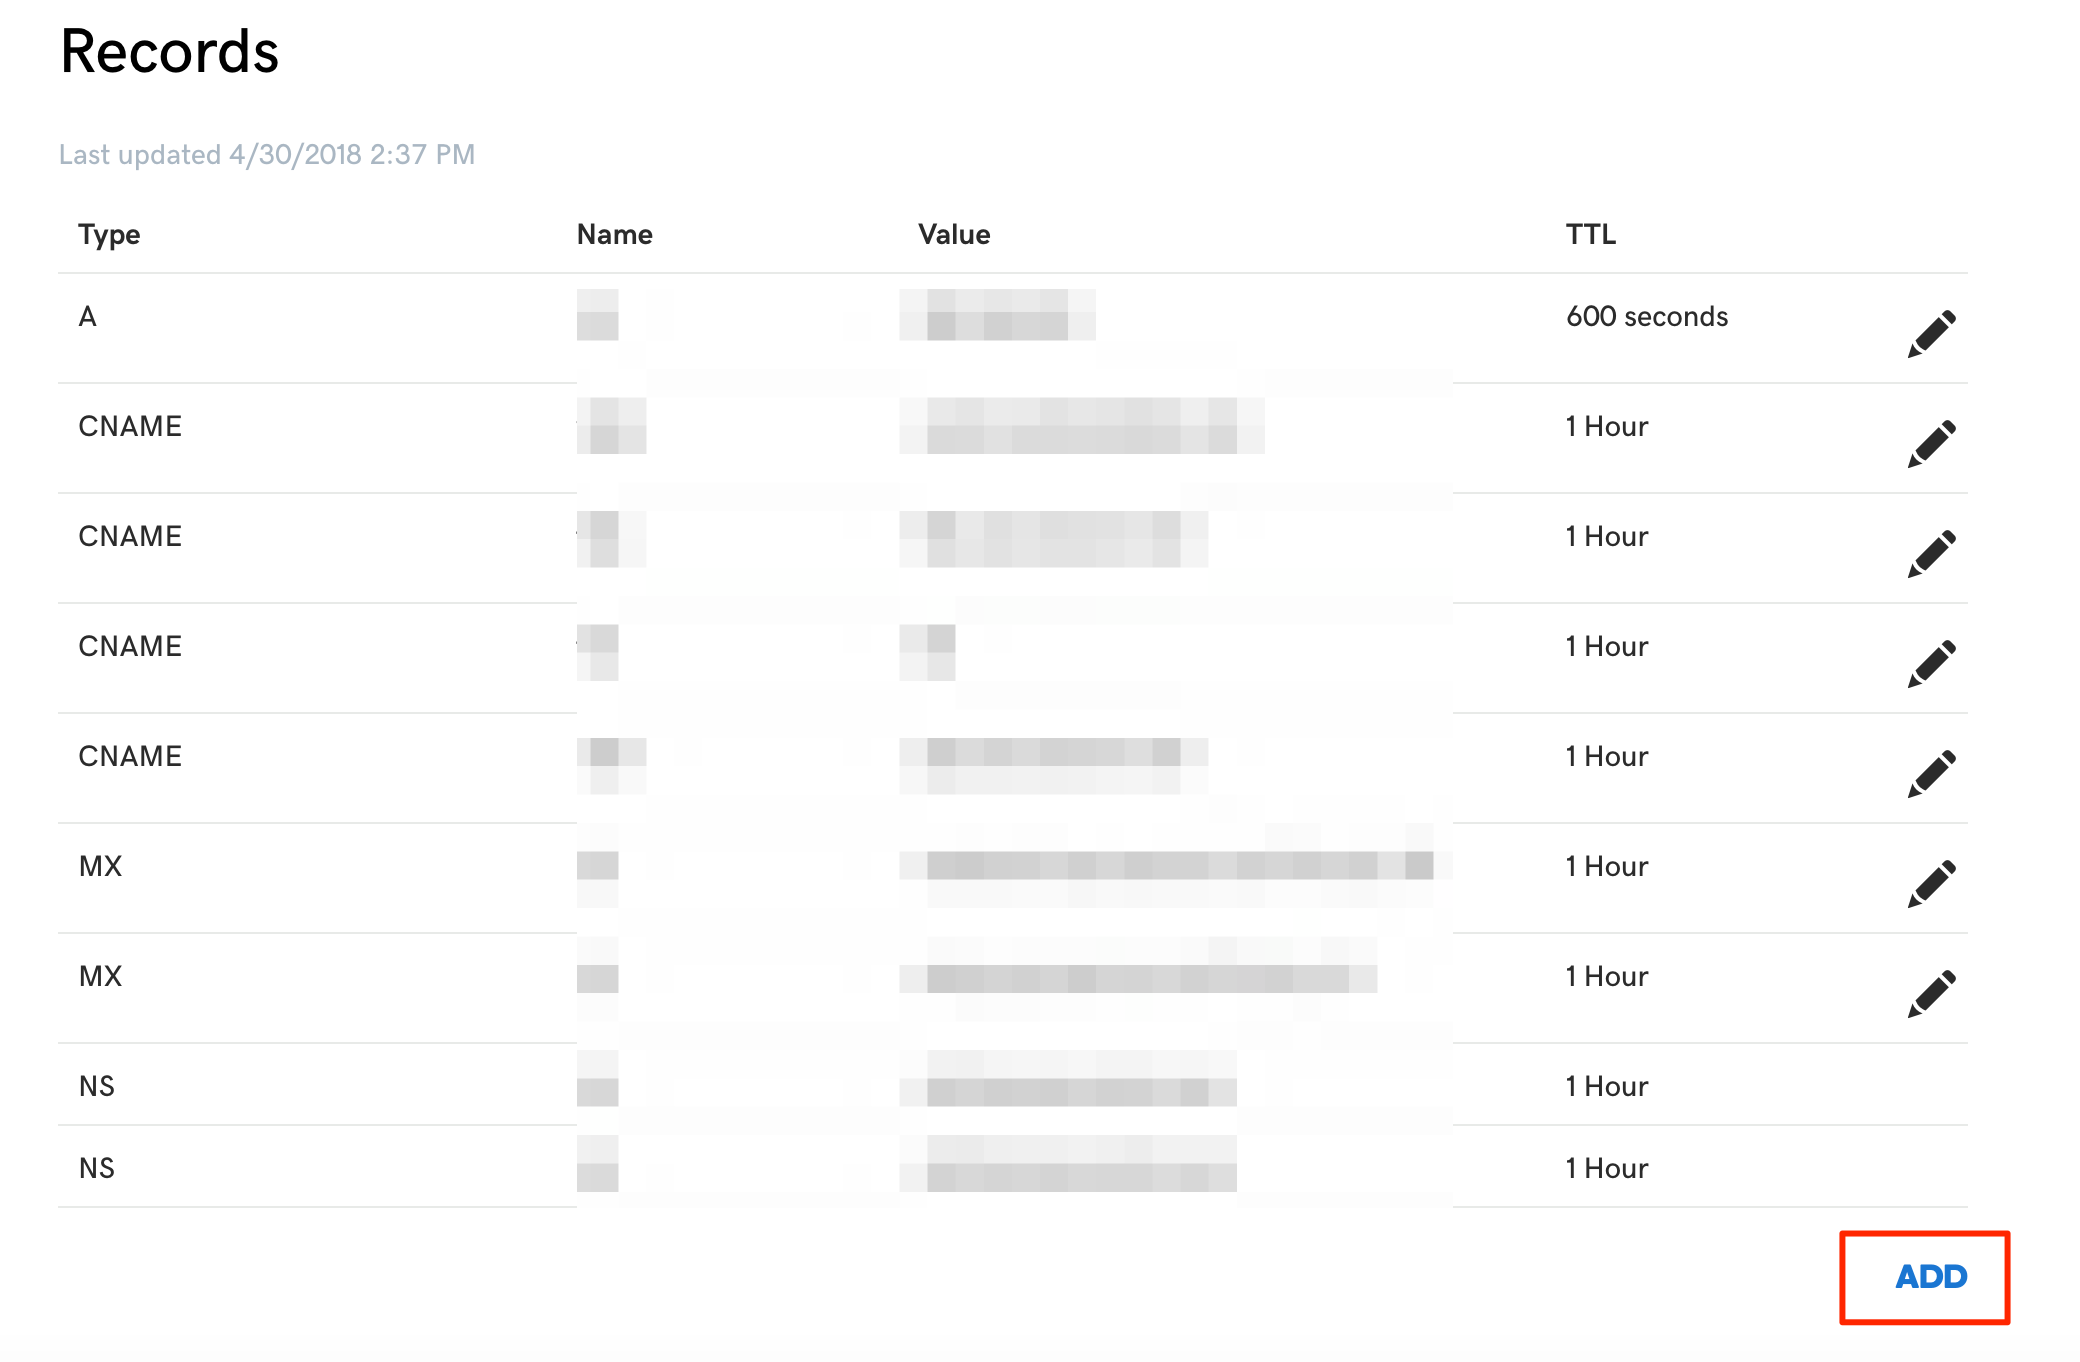Click the Name column header

pos(615,234)
